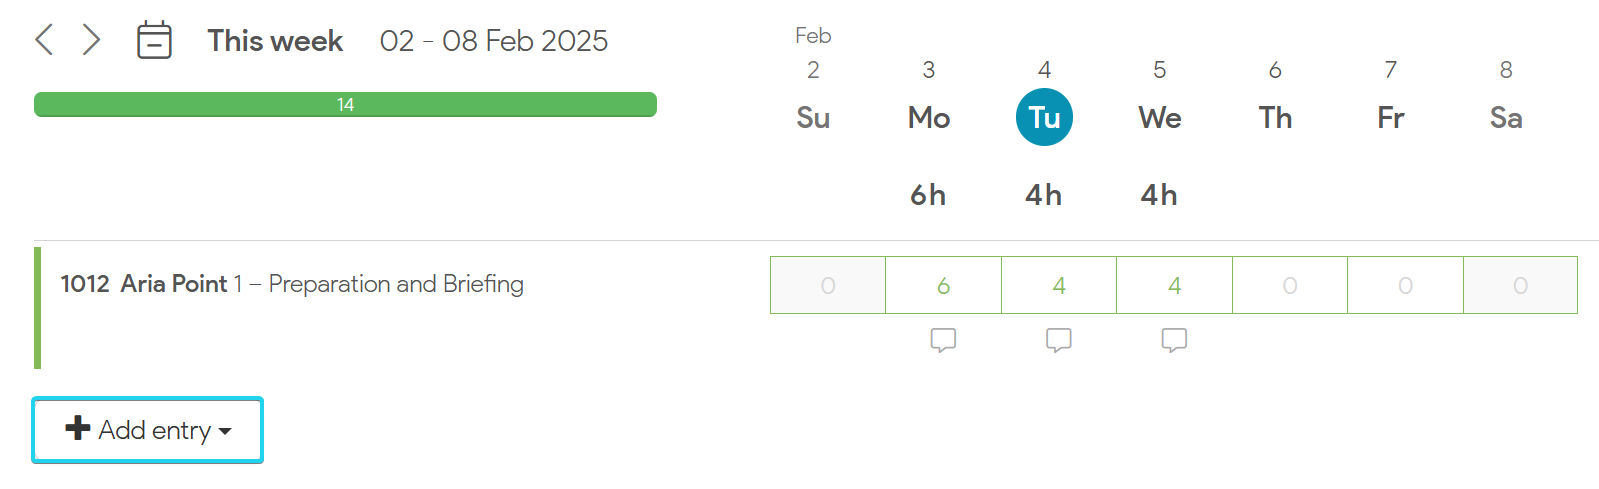Viewport: 1599px width, 489px height.
Task: Click the This week label
Action: (x=275, y=41)
